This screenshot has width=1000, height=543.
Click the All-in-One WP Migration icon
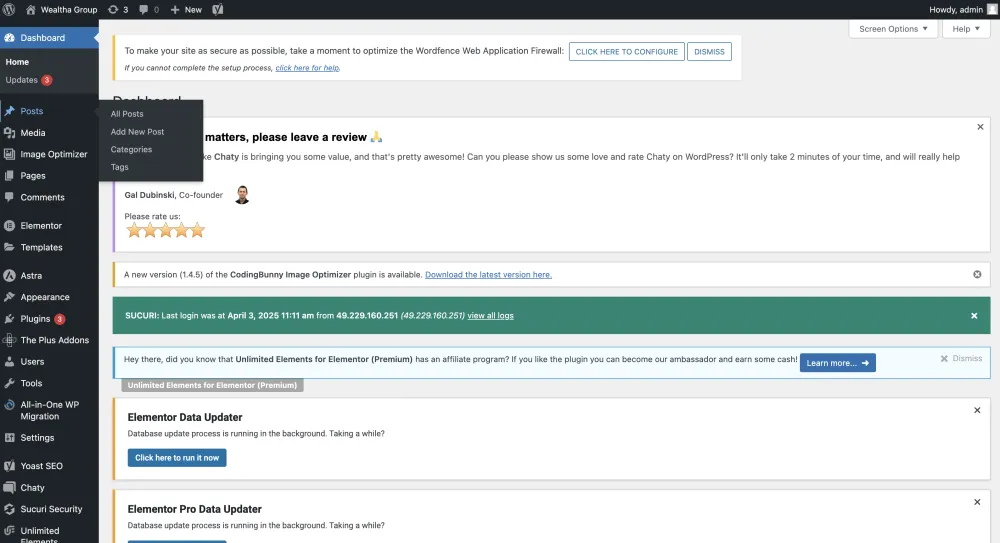pyautogui.click(x=10, y=405)
